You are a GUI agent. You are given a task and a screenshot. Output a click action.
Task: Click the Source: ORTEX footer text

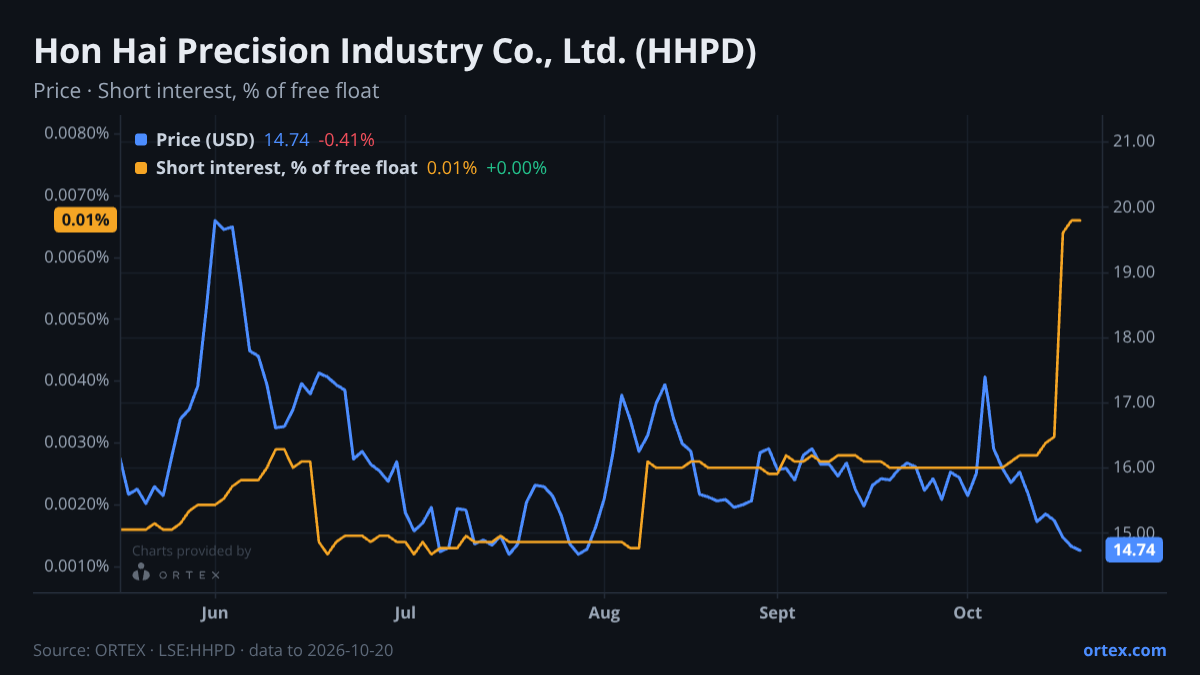(x=213, y=650)
